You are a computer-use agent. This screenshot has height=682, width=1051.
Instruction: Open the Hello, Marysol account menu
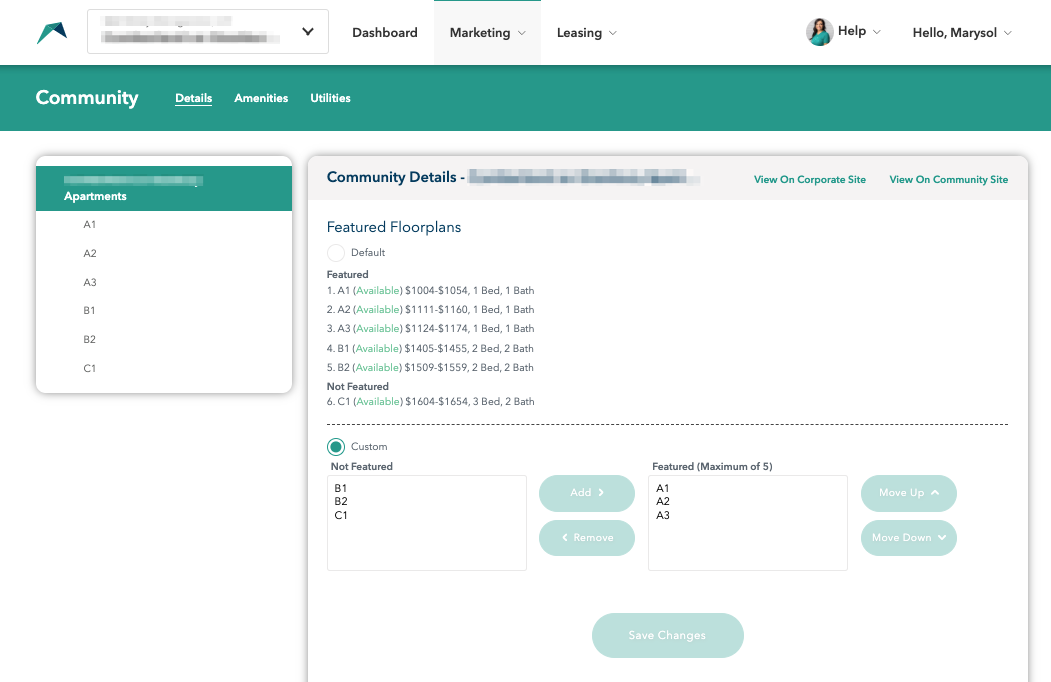tap(962, 32)
